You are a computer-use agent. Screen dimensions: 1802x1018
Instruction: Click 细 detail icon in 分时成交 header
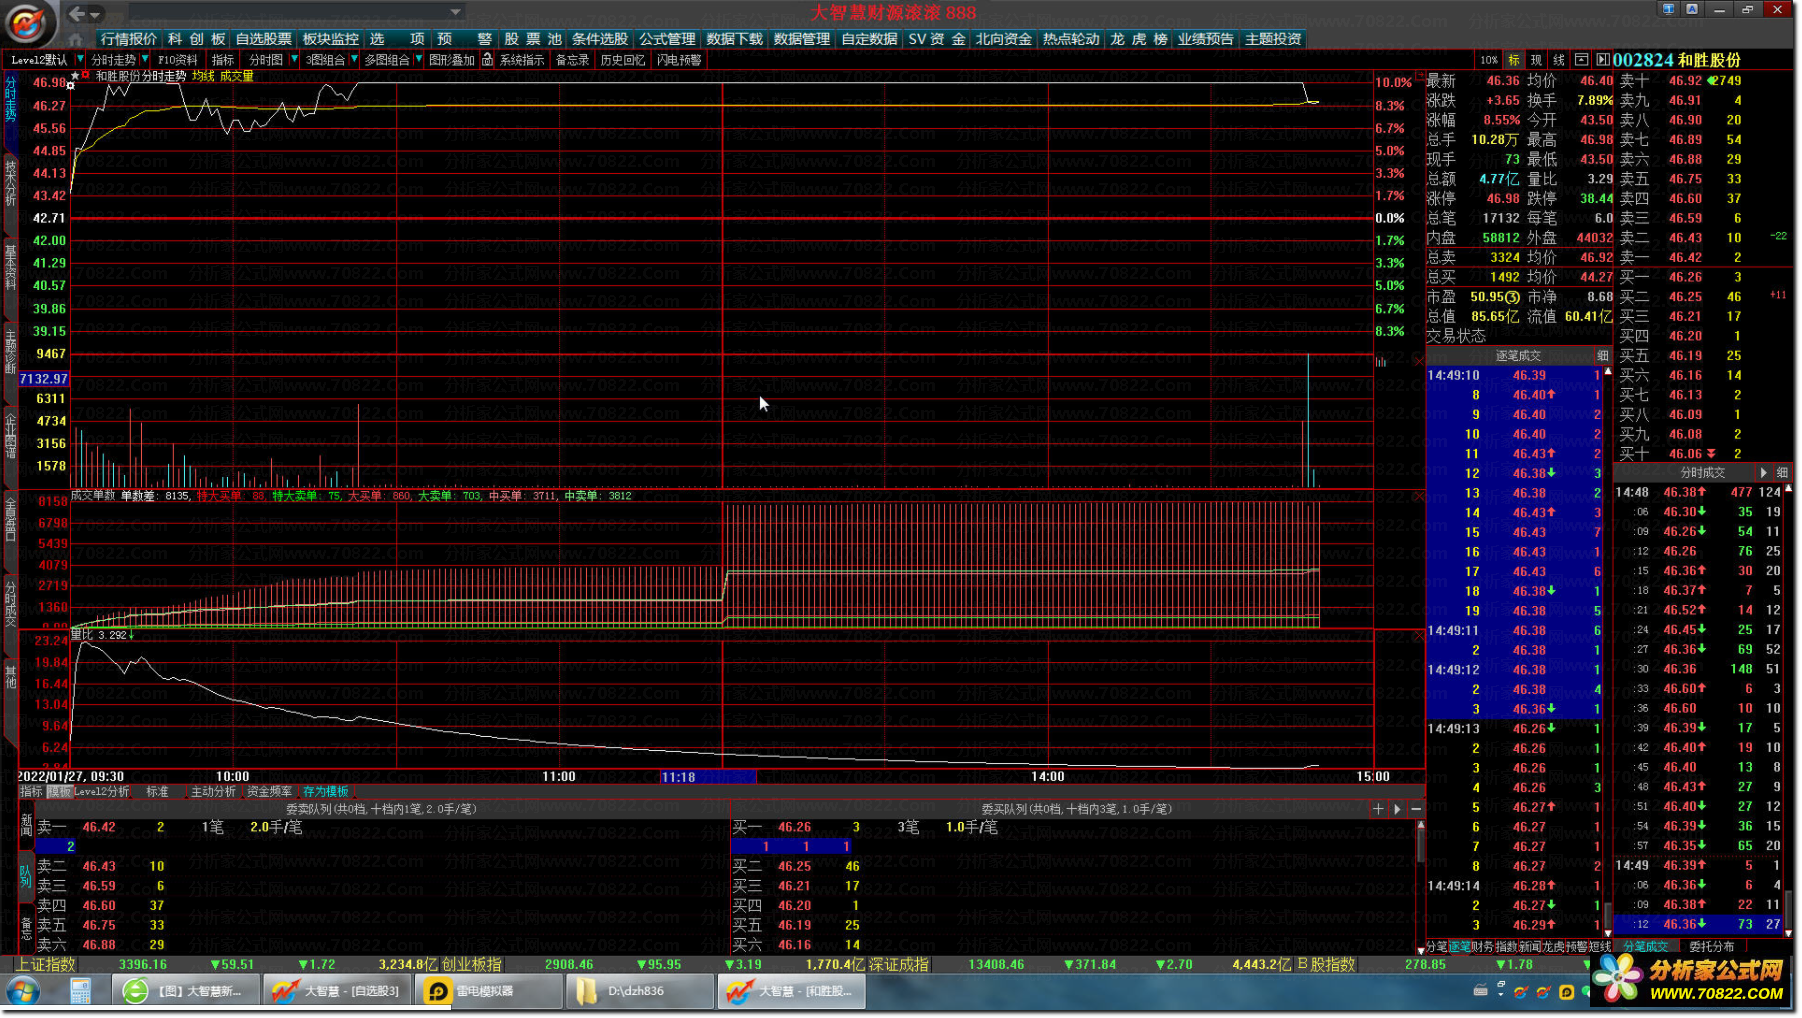tap(1781, 473)
